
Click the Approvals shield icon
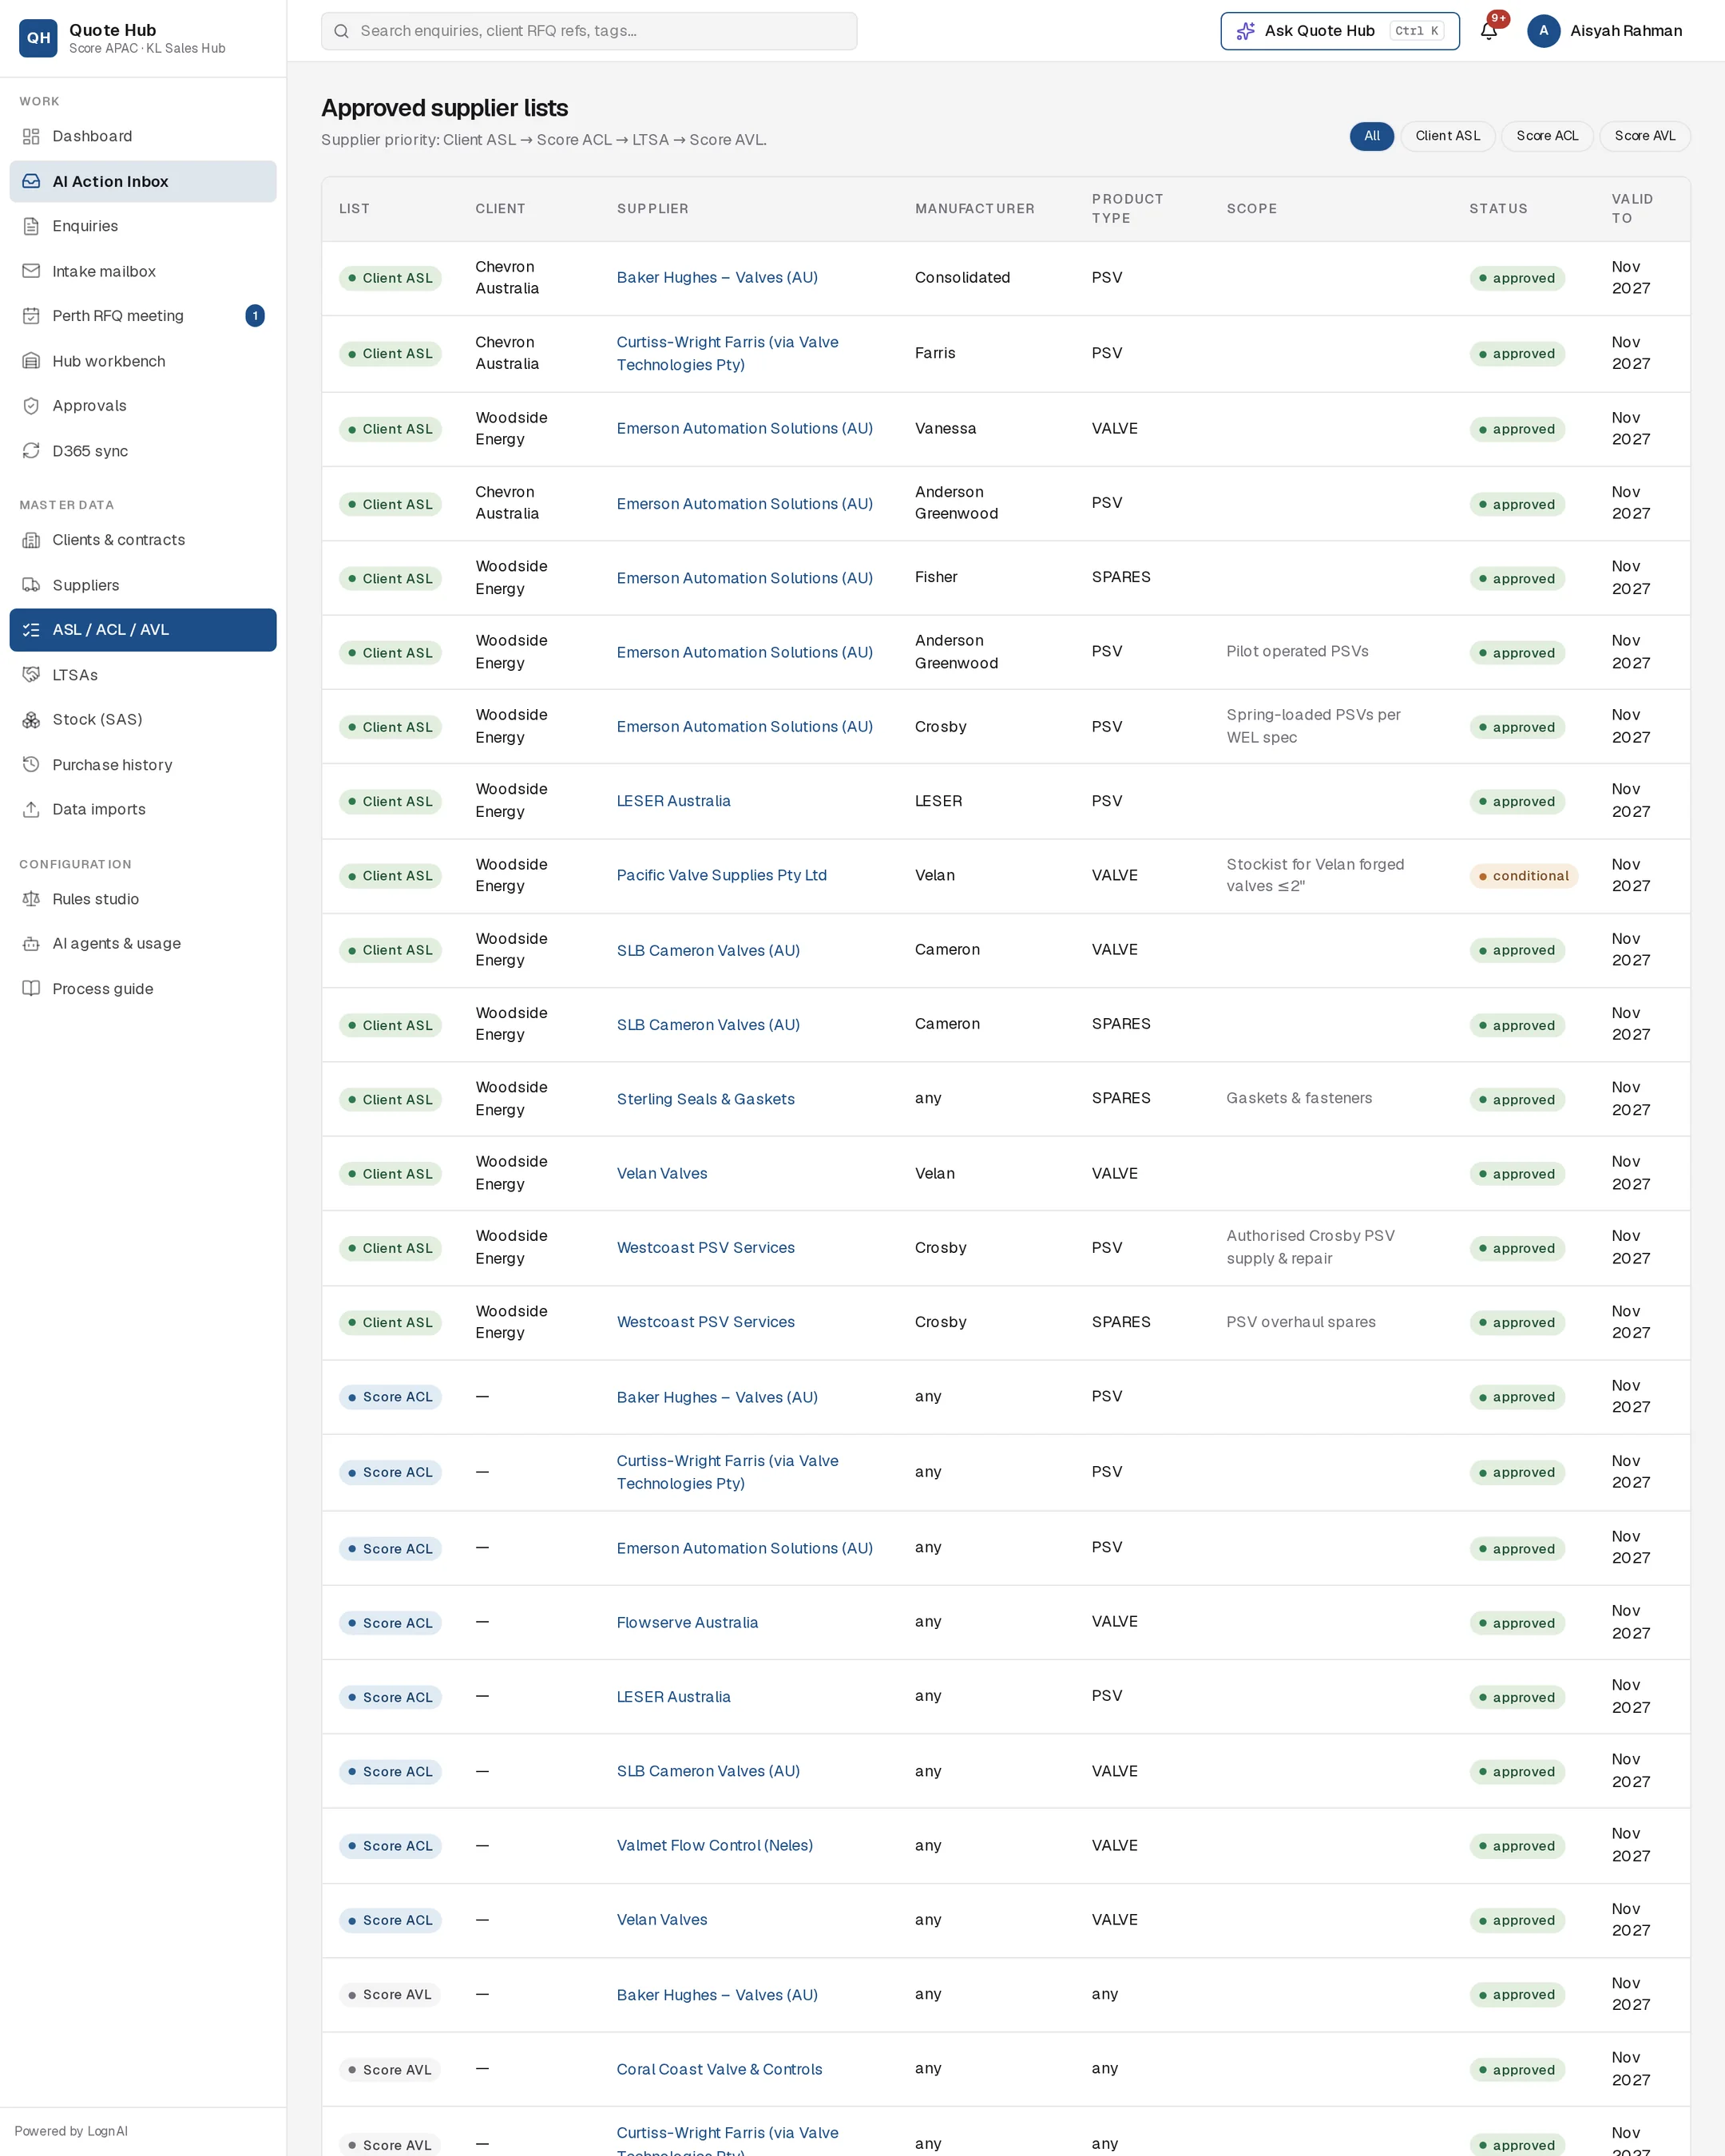point(31,406)
